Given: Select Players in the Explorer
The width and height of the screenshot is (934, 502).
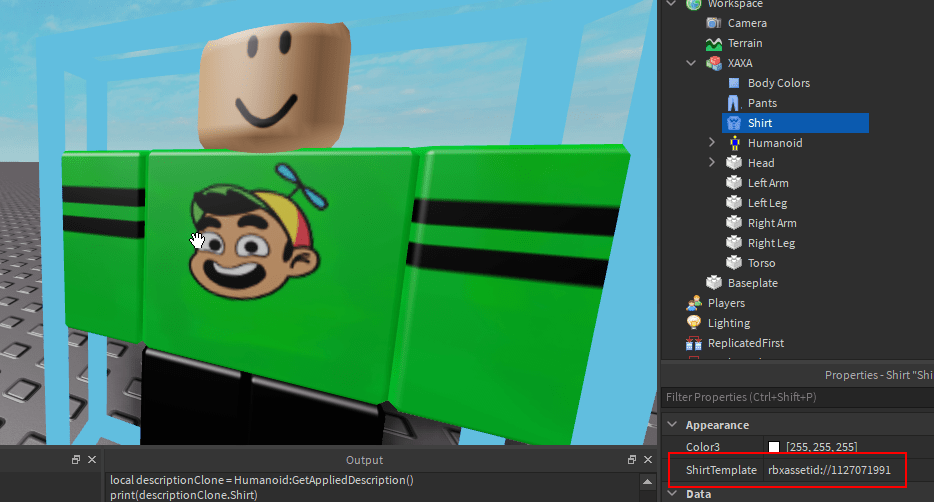Looking at the screenshot, I should pos(726,303).
